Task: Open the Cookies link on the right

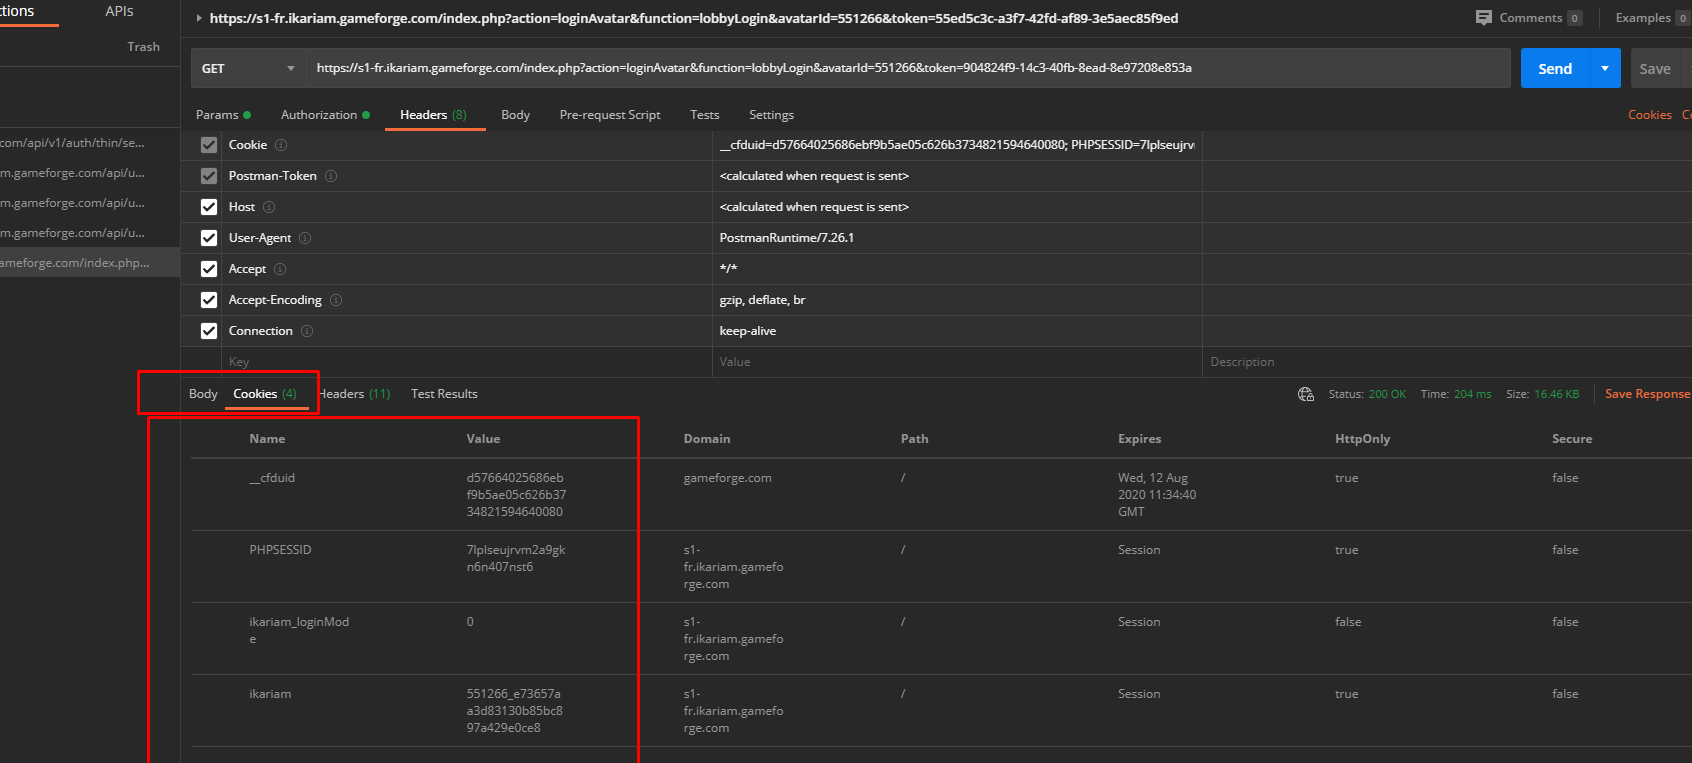Action: point(1649,115)
